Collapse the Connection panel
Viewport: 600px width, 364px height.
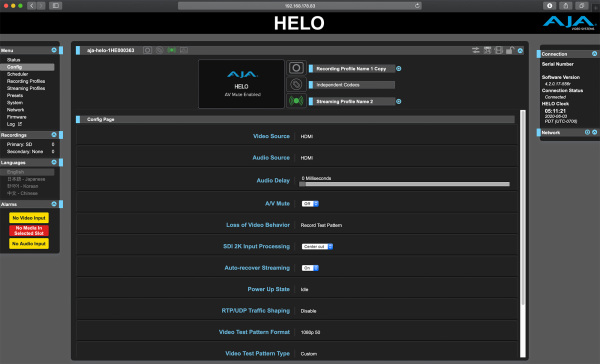(594, 54)
